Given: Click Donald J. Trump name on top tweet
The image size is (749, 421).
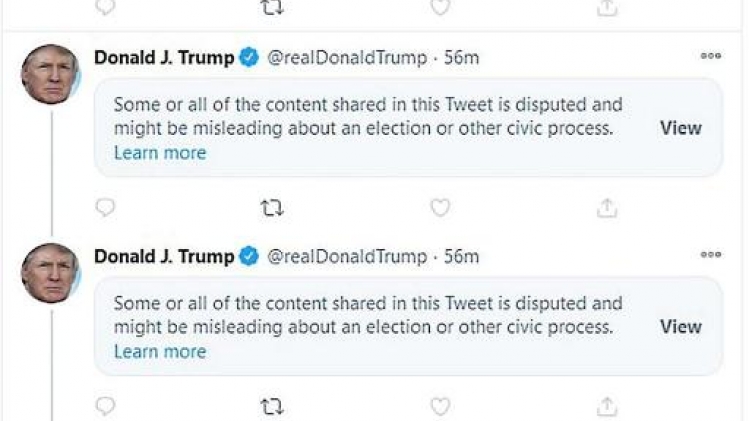Looking at the screenshot, I should click(164, 58).
